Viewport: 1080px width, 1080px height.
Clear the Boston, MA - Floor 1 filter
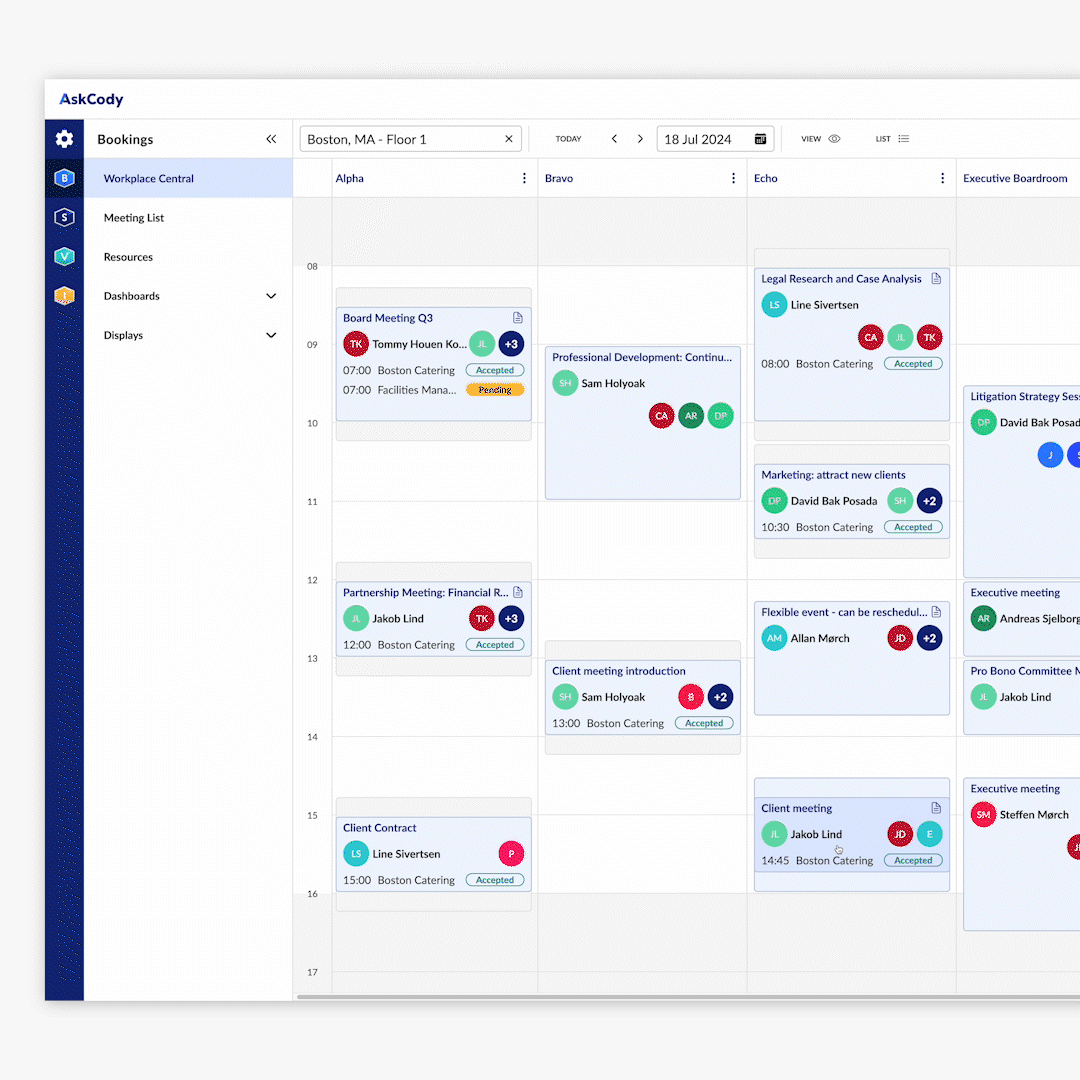tap(508, 139)
